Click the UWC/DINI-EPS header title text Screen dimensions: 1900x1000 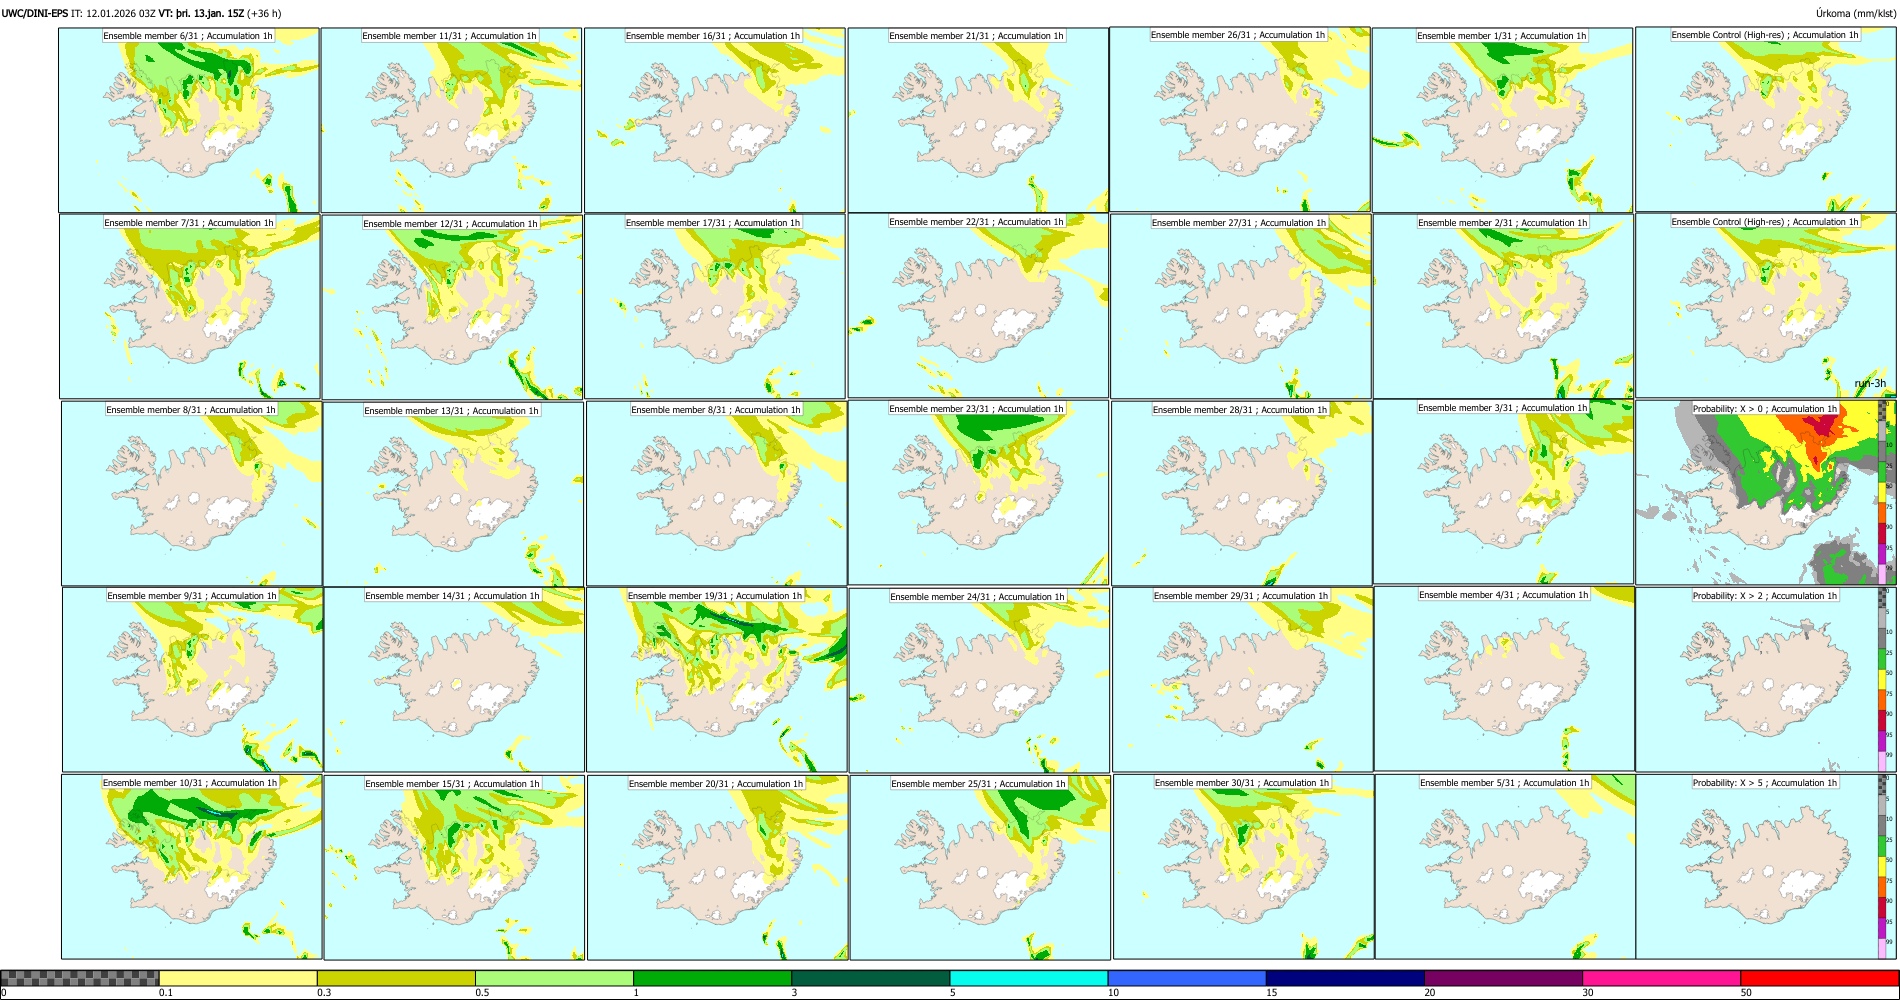tap(35, 13)
